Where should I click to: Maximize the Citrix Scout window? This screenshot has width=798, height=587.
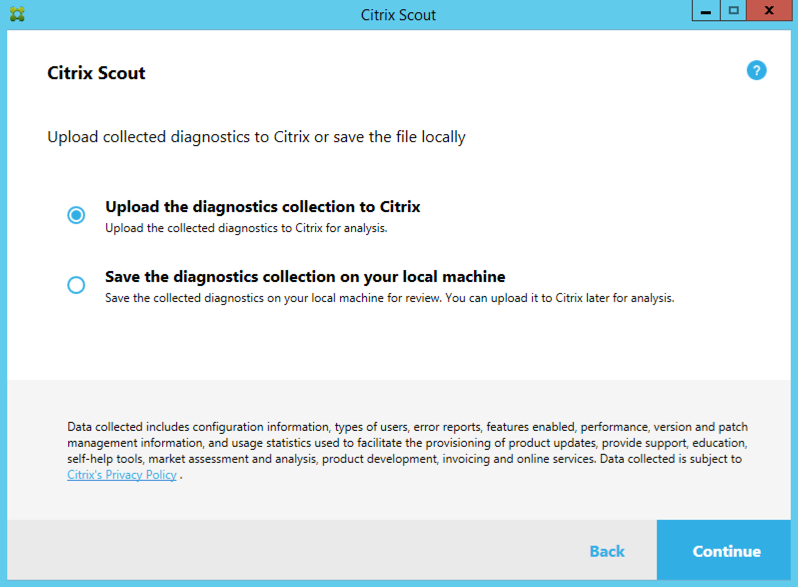tap(733, 11)
